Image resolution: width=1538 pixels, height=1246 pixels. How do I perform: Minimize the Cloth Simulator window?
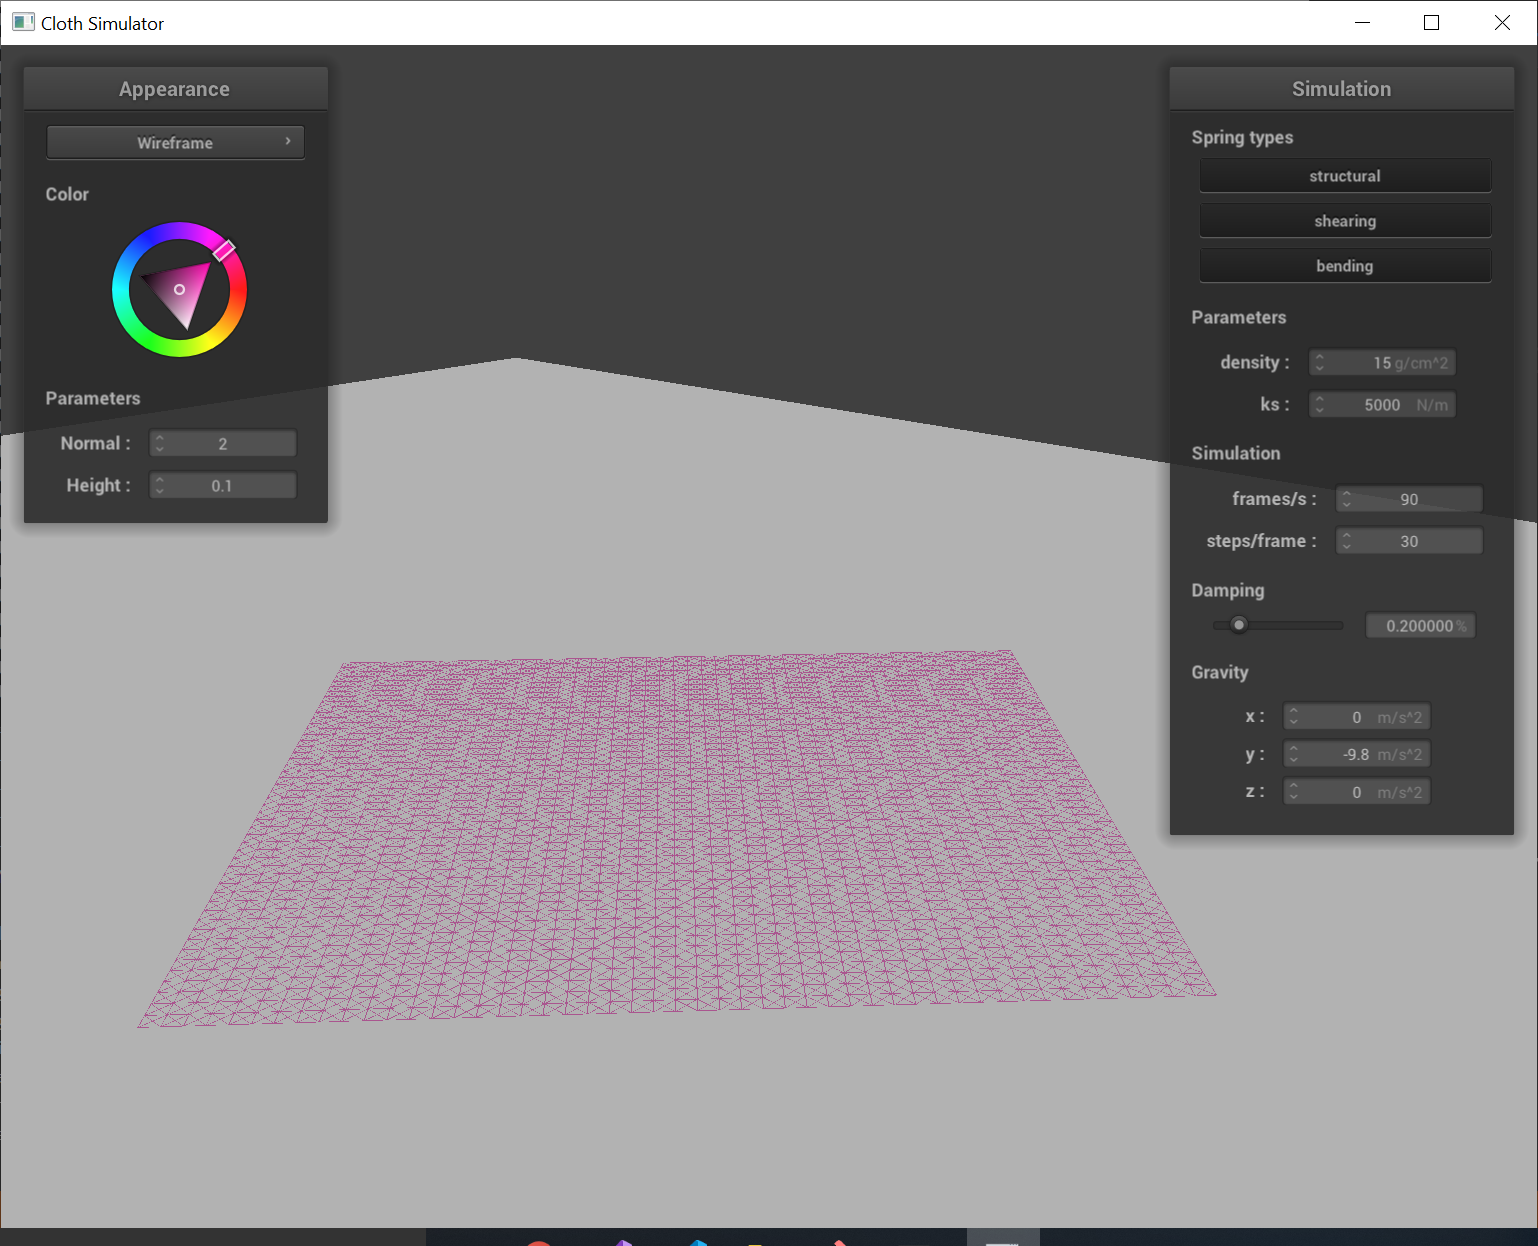(1361, 22)
